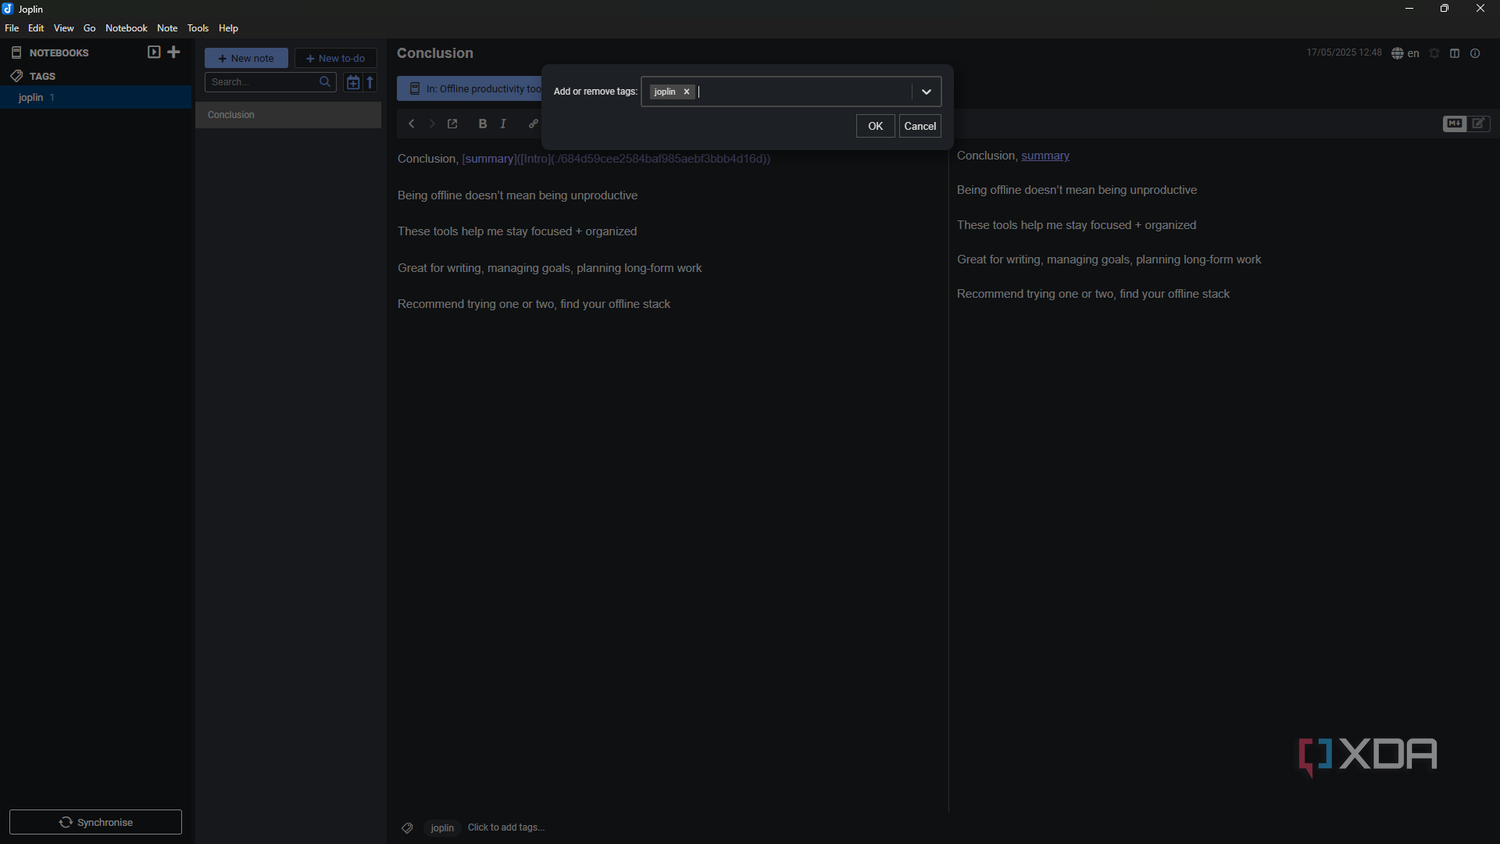Open the Go menu
Image resolution: width=1500 pixels, height=844 pixels.
(x=89, y=28)
